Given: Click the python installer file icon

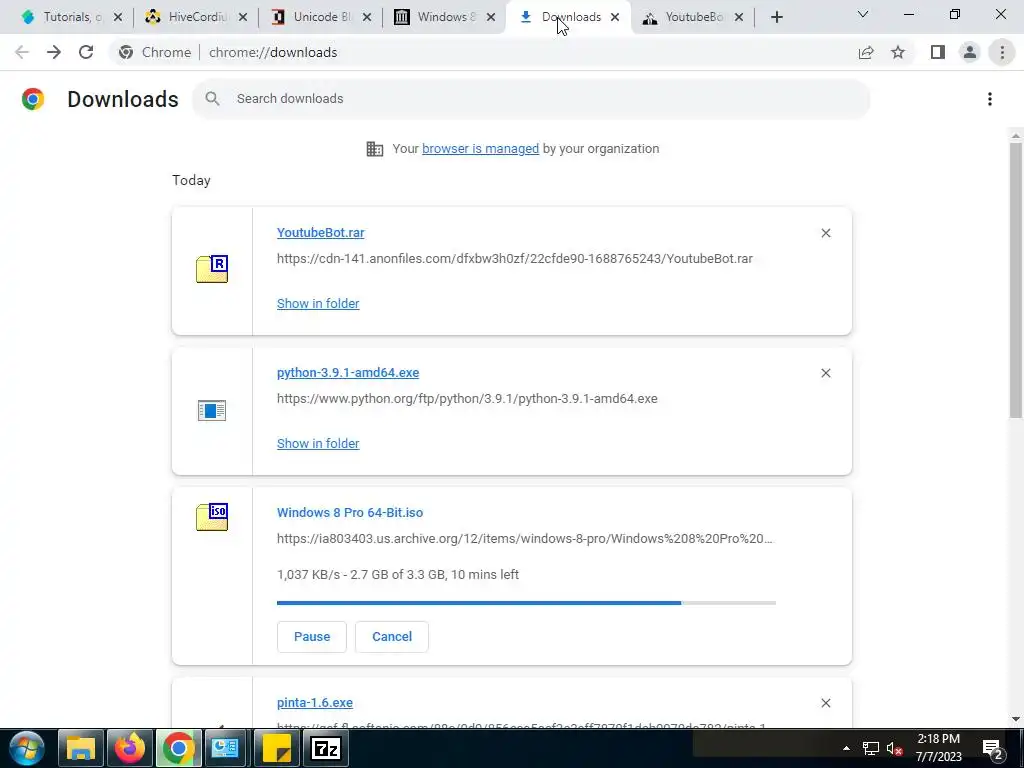Looking at the screenshot, I should point(212,411).
